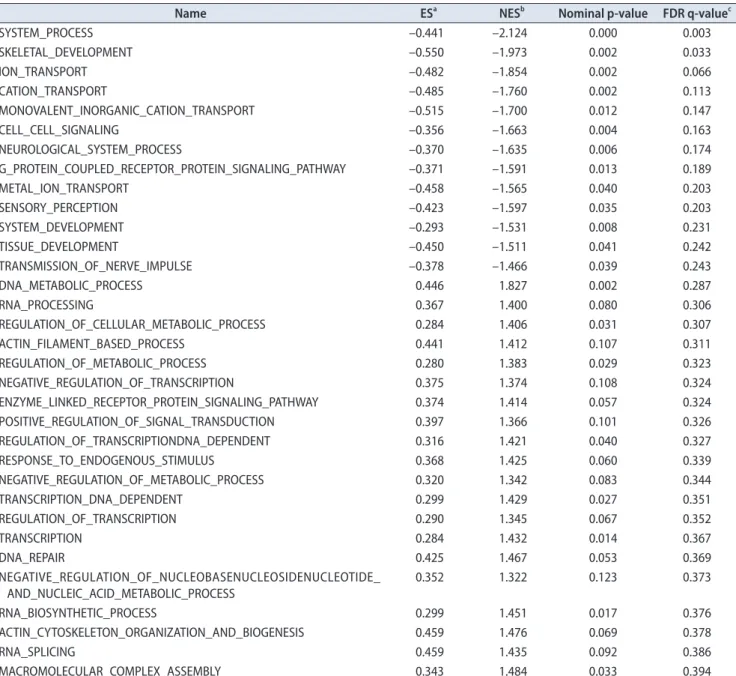Select NEGATIVE_REGULATION_OF_TRANSCRIPTION row name
736x676 pixels.
click(117, 383)
